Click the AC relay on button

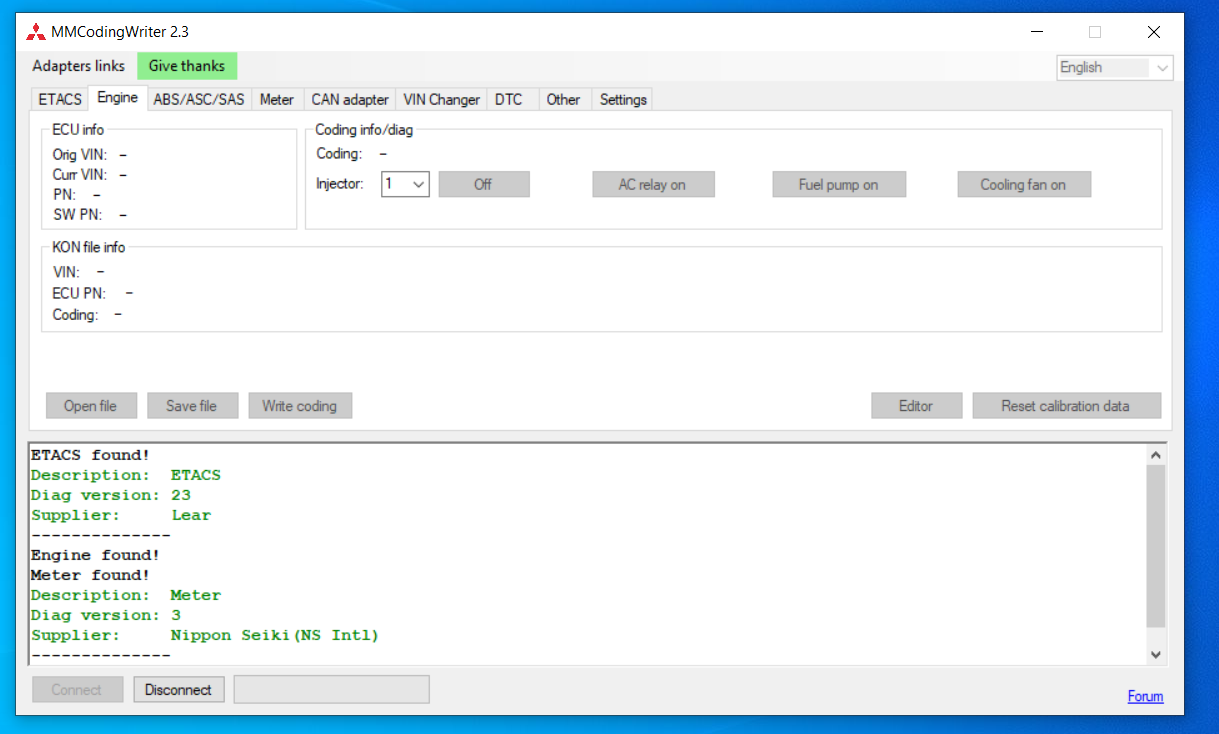tap(652, 184)
